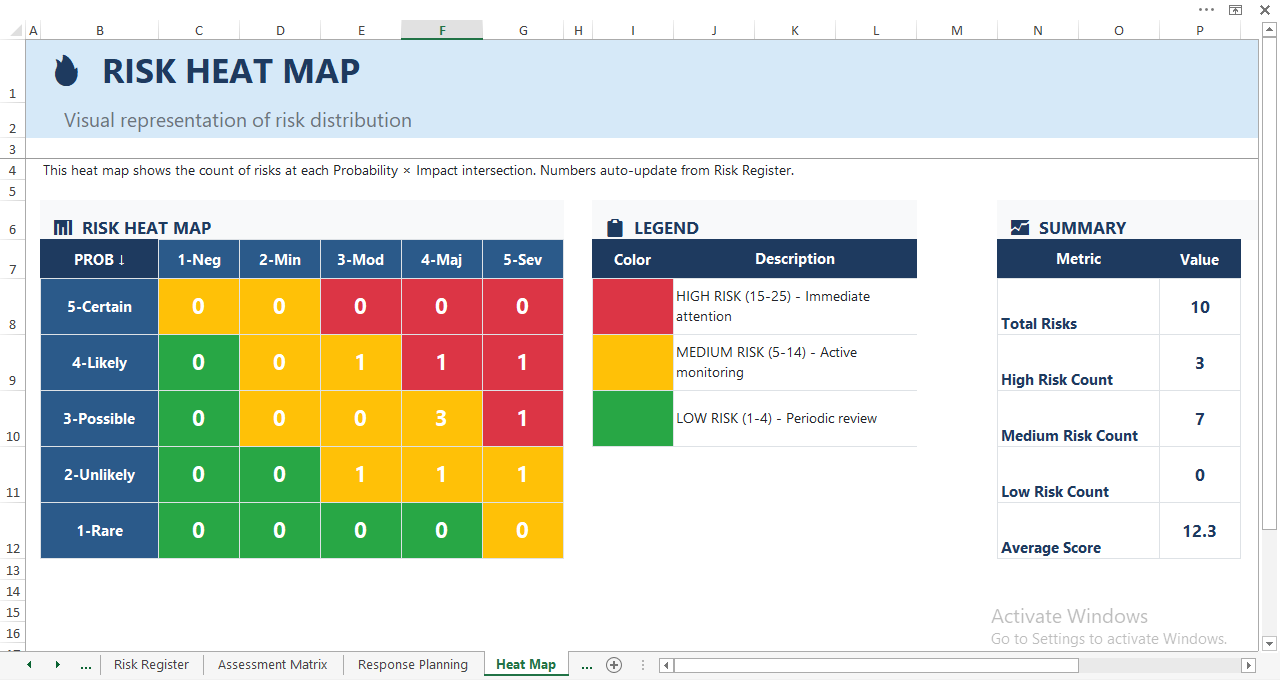This screenshot has height=680, width=1280.
Task: Select the 2-Unlikely row label
Action: (99, 475)
